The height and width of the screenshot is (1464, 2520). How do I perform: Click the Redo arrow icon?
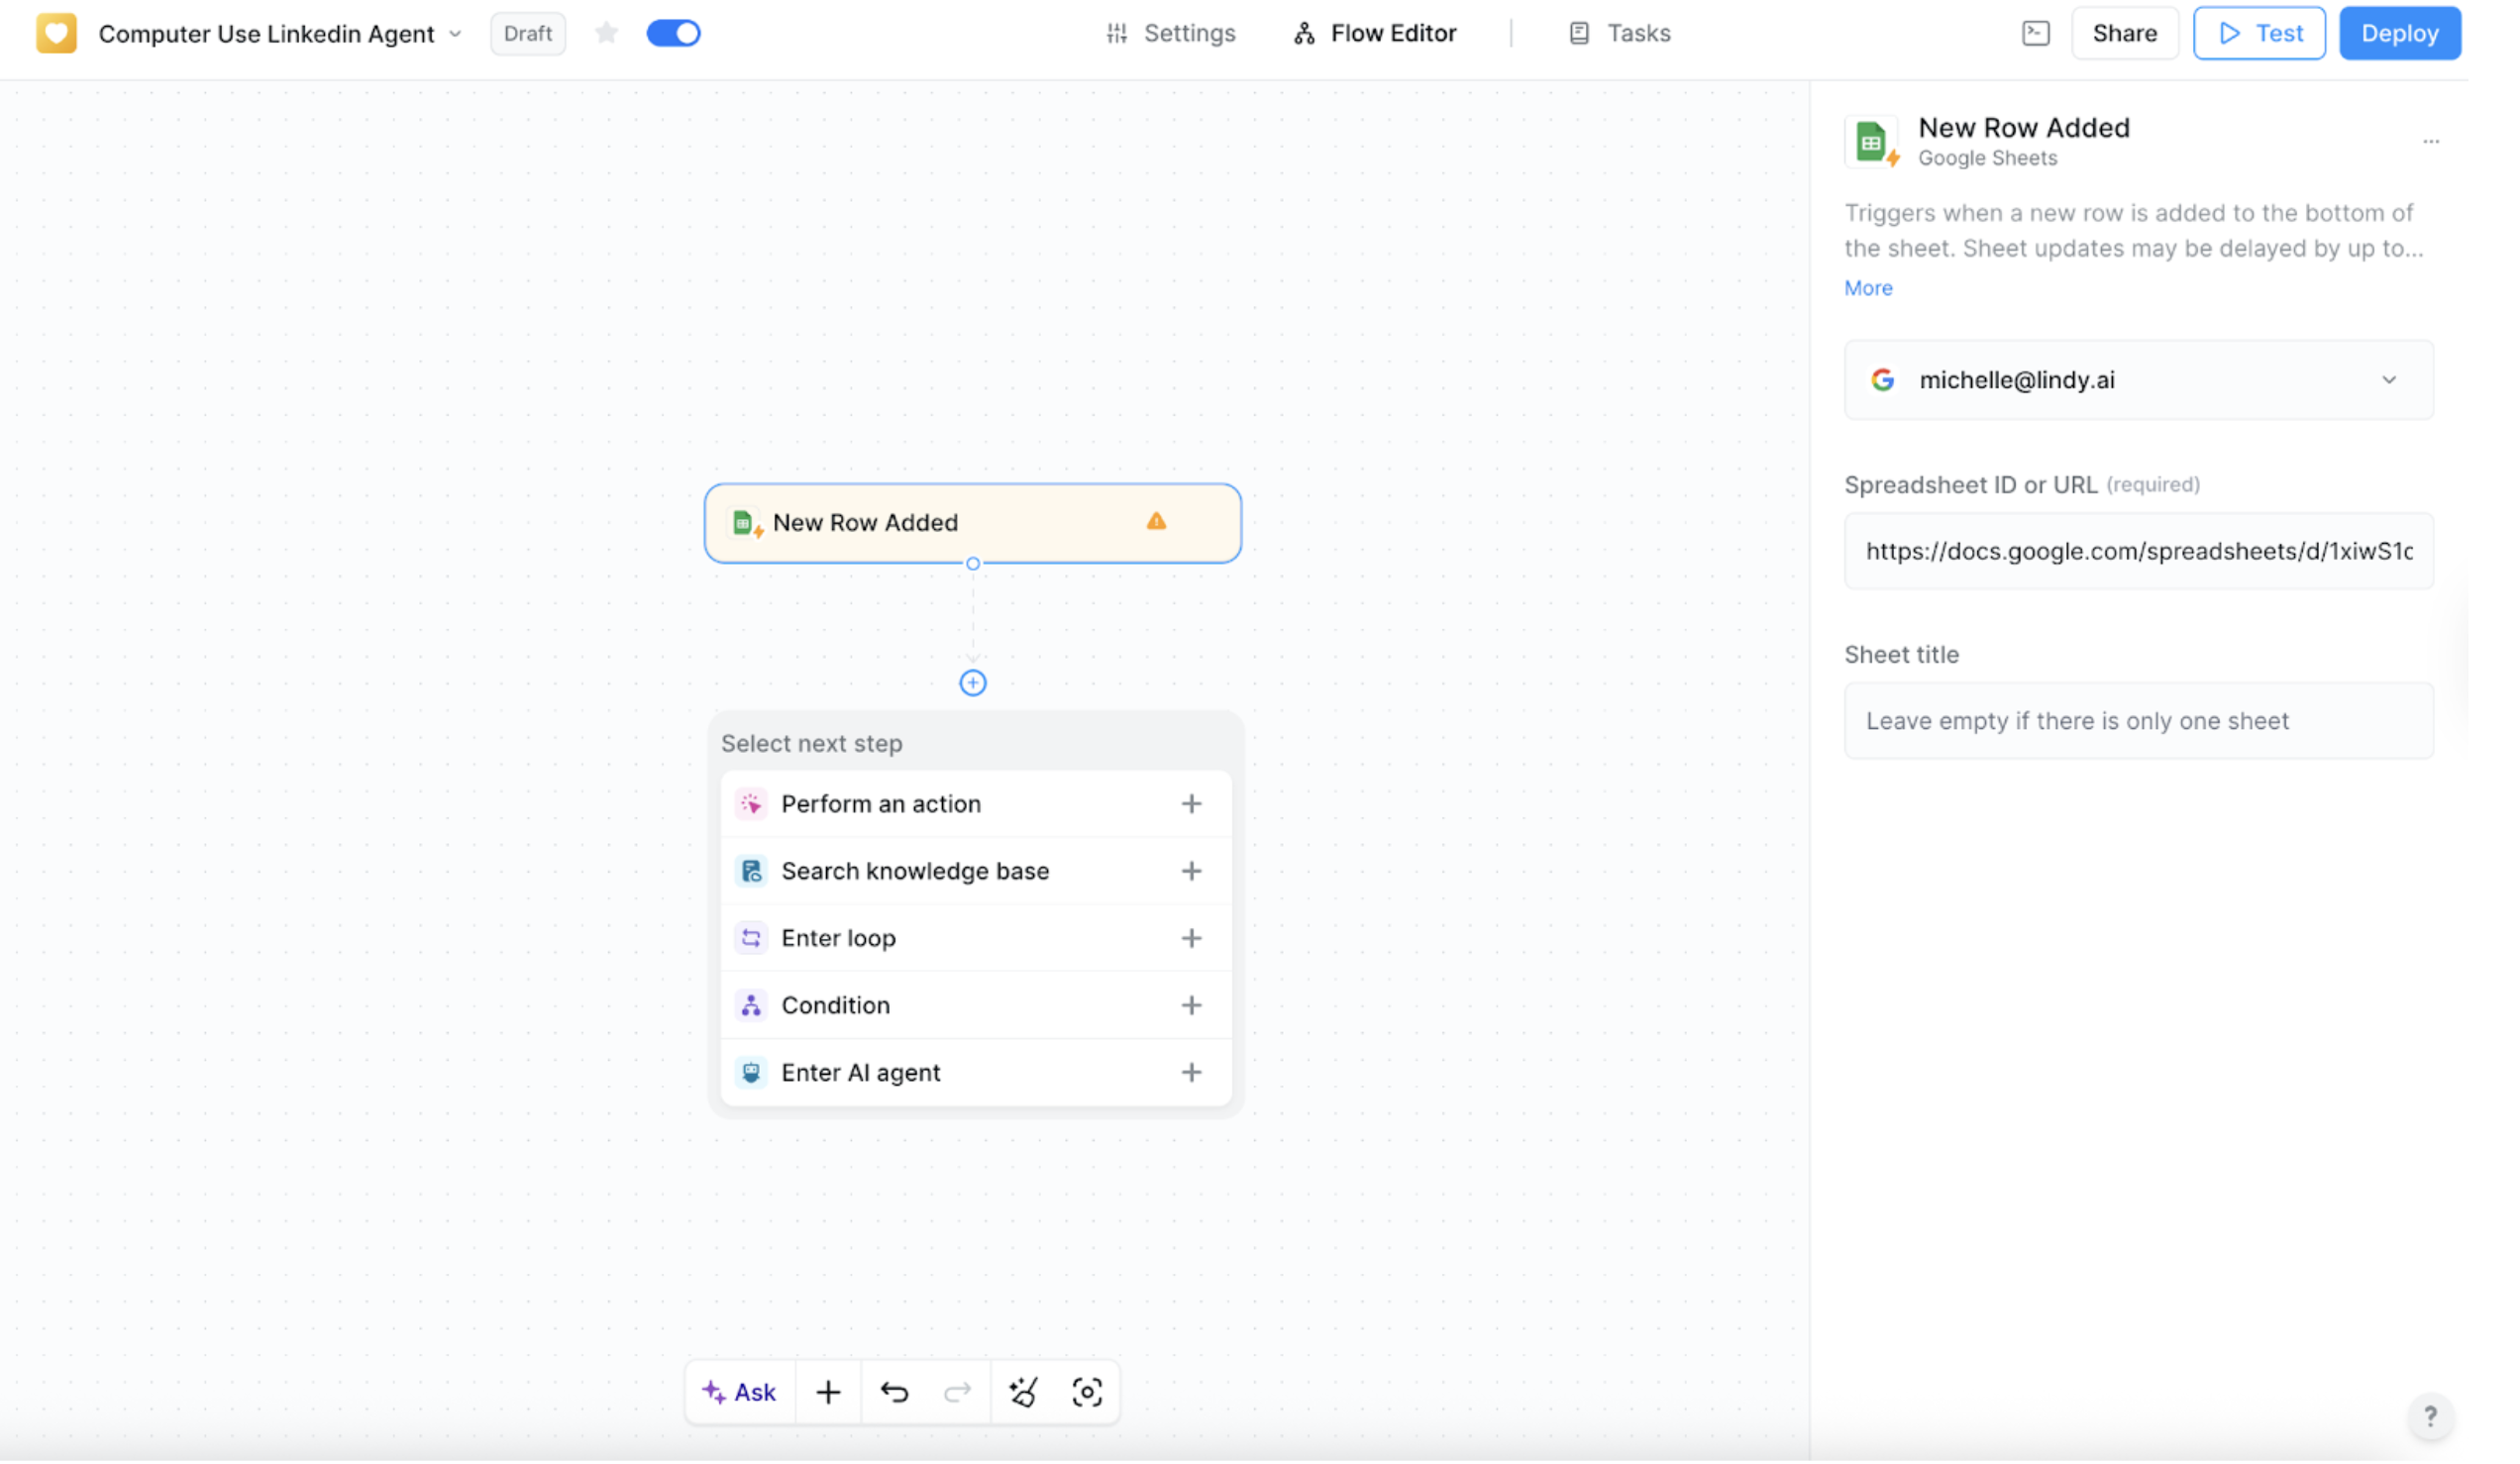point(957,1391)
